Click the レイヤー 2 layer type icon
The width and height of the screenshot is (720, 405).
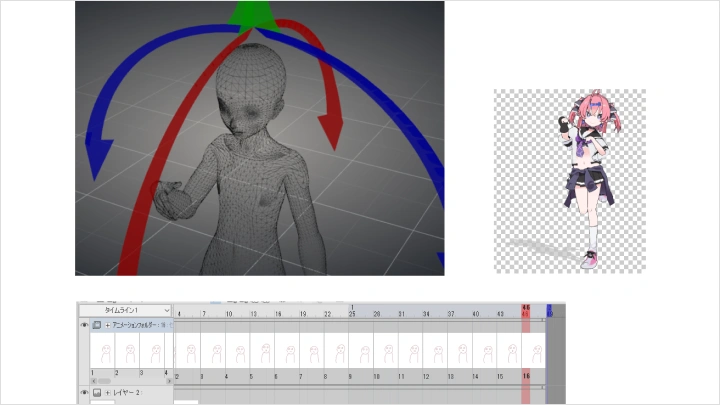coord(97,393)
